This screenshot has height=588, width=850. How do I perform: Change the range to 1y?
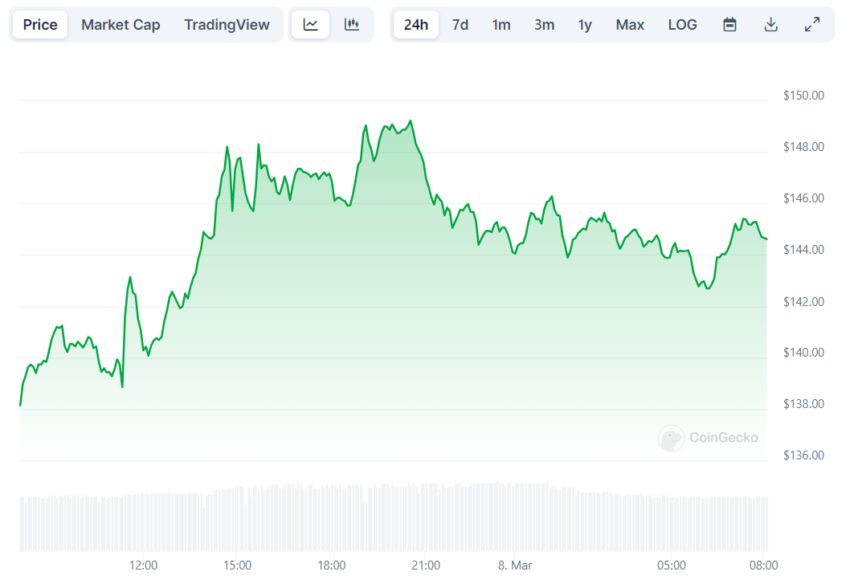click(585, 25)
